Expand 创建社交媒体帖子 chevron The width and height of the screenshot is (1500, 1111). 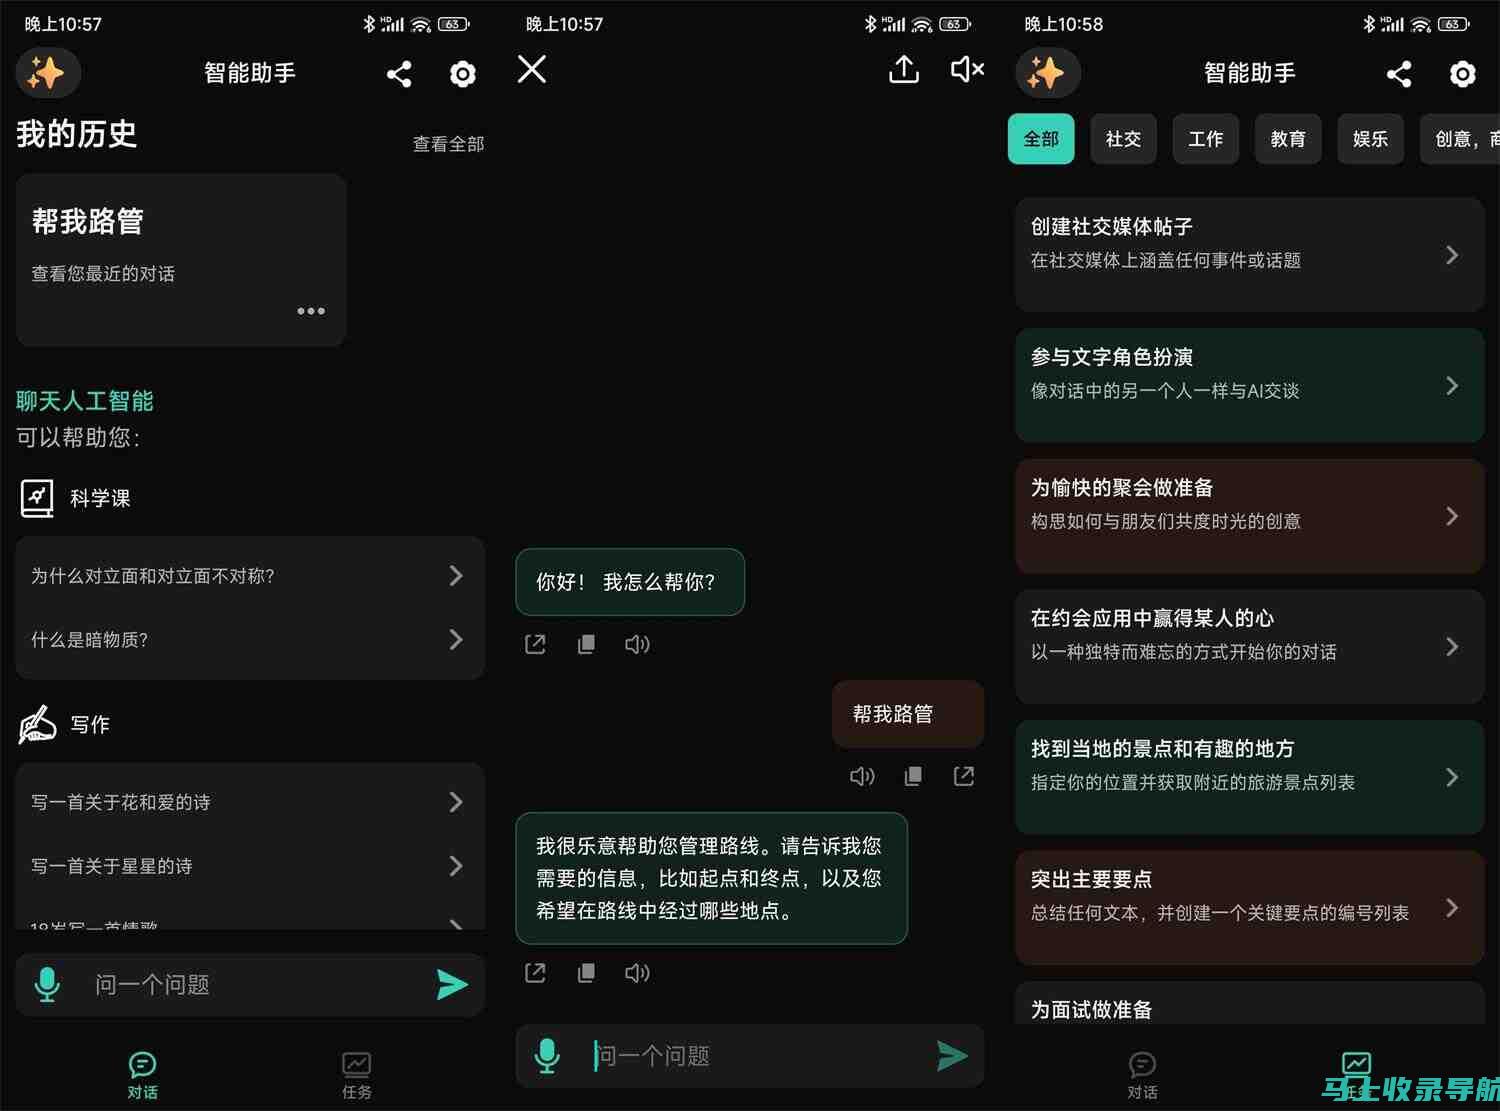[x=1452, y=255]
